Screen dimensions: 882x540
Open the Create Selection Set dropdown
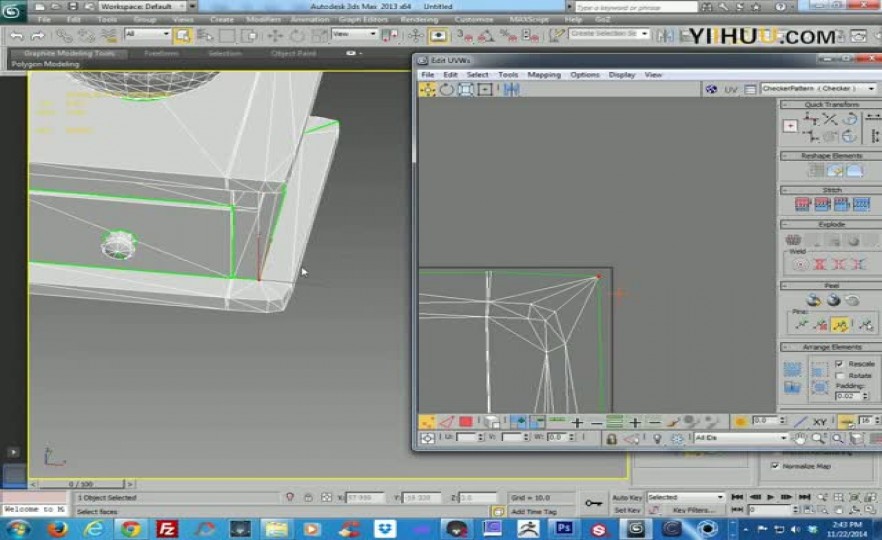(x=609, y=34)
